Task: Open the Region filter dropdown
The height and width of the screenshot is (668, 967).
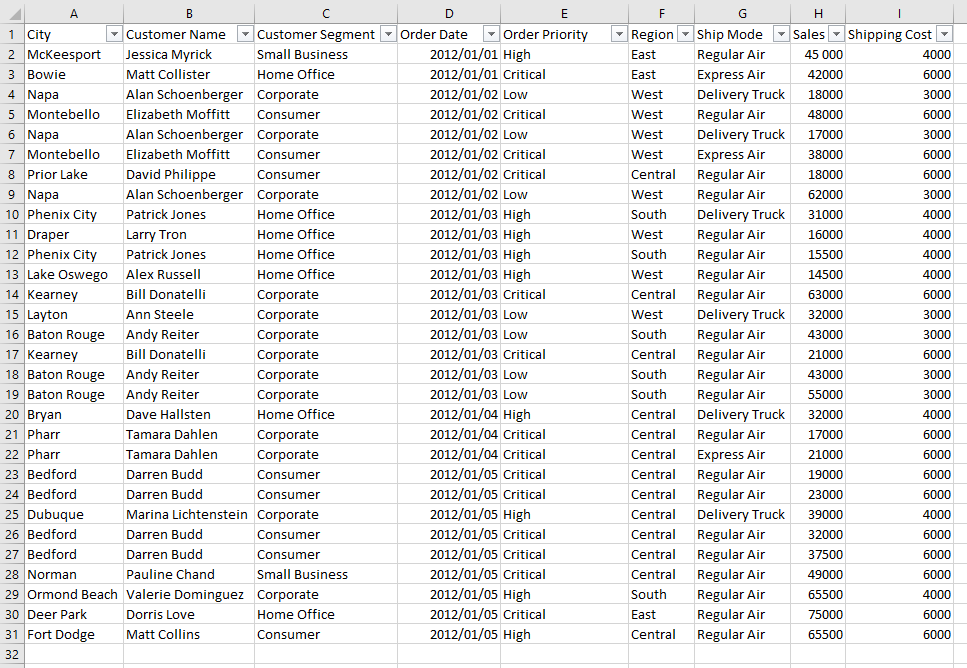Action: [685, 35]
